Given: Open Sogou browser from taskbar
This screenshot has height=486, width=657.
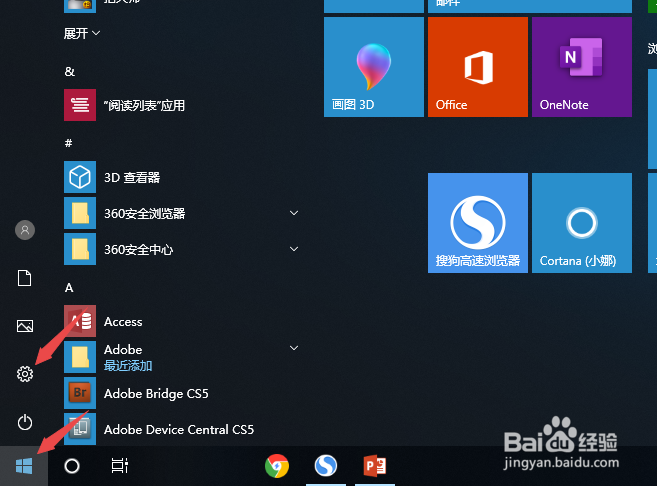Looking at the screenshot, I should pyautogui.click(x=326, y=466).
